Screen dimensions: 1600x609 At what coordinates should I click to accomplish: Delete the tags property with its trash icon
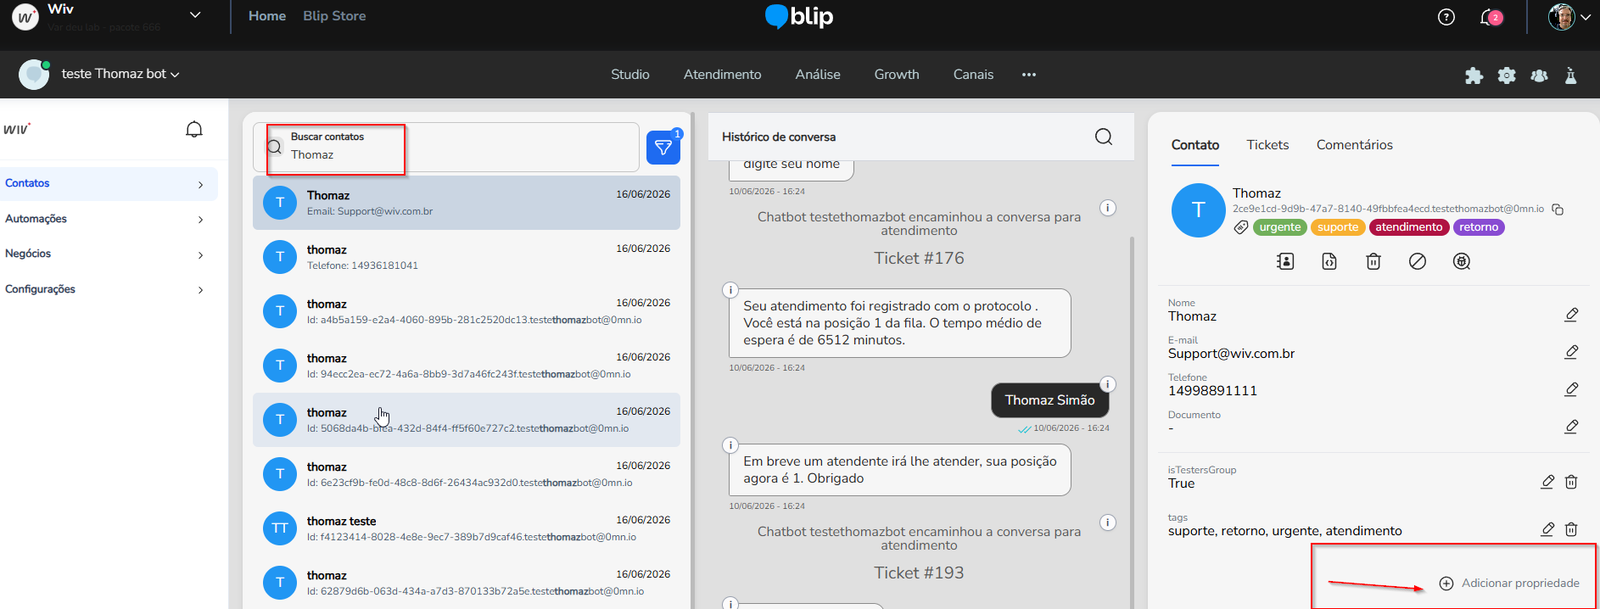[x=1571, y=529]
